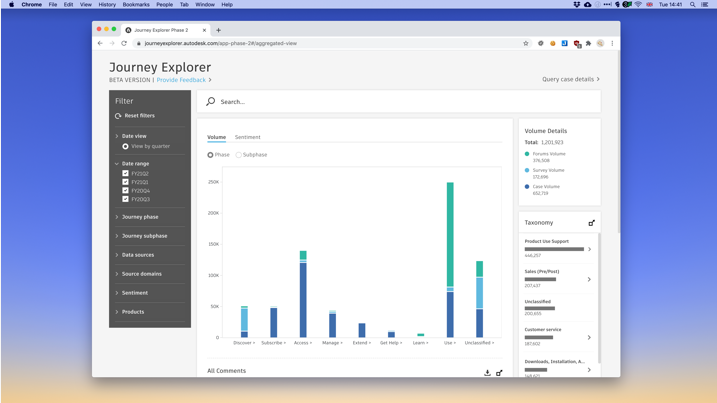
Task: Open the Chrome three-dot menu
Action: 612,43
